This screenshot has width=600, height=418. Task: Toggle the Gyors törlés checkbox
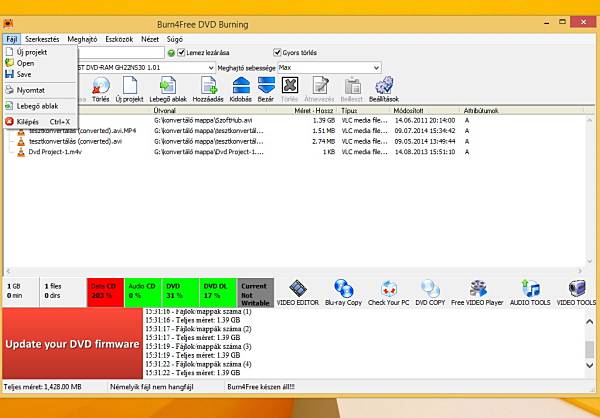pos(277,52)
